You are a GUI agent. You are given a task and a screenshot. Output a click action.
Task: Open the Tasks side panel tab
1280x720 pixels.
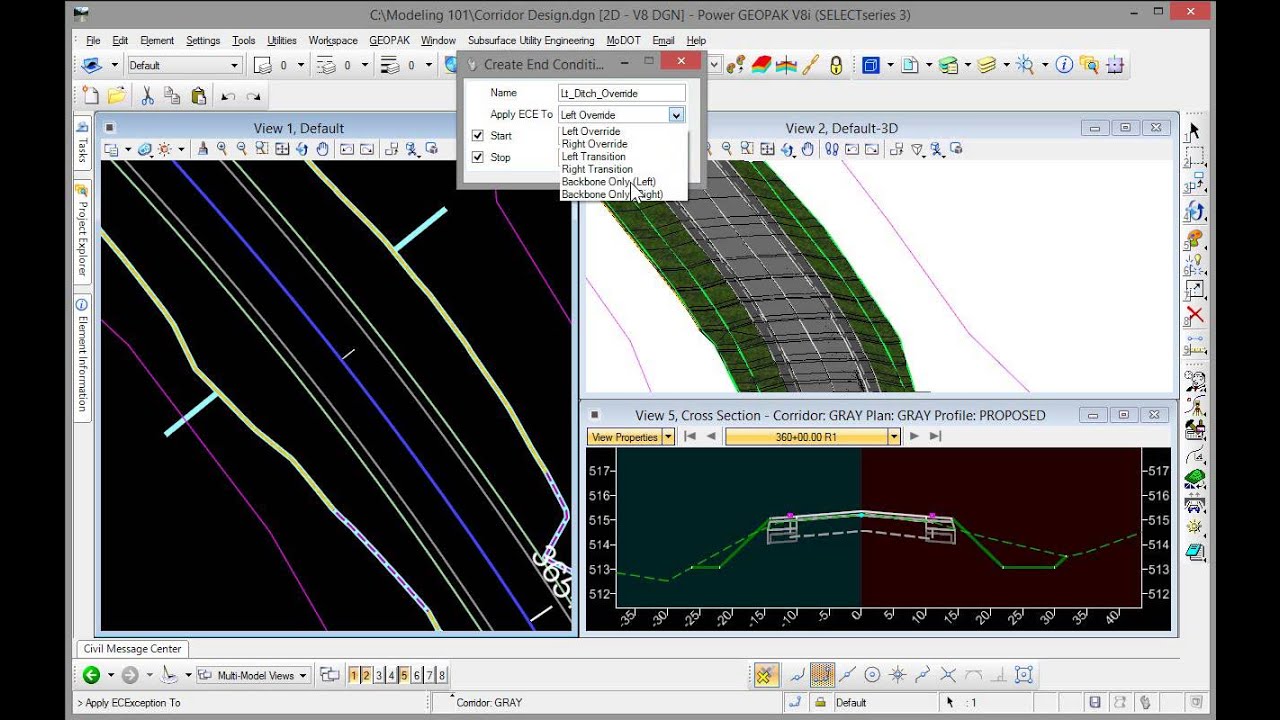(82, 142)
